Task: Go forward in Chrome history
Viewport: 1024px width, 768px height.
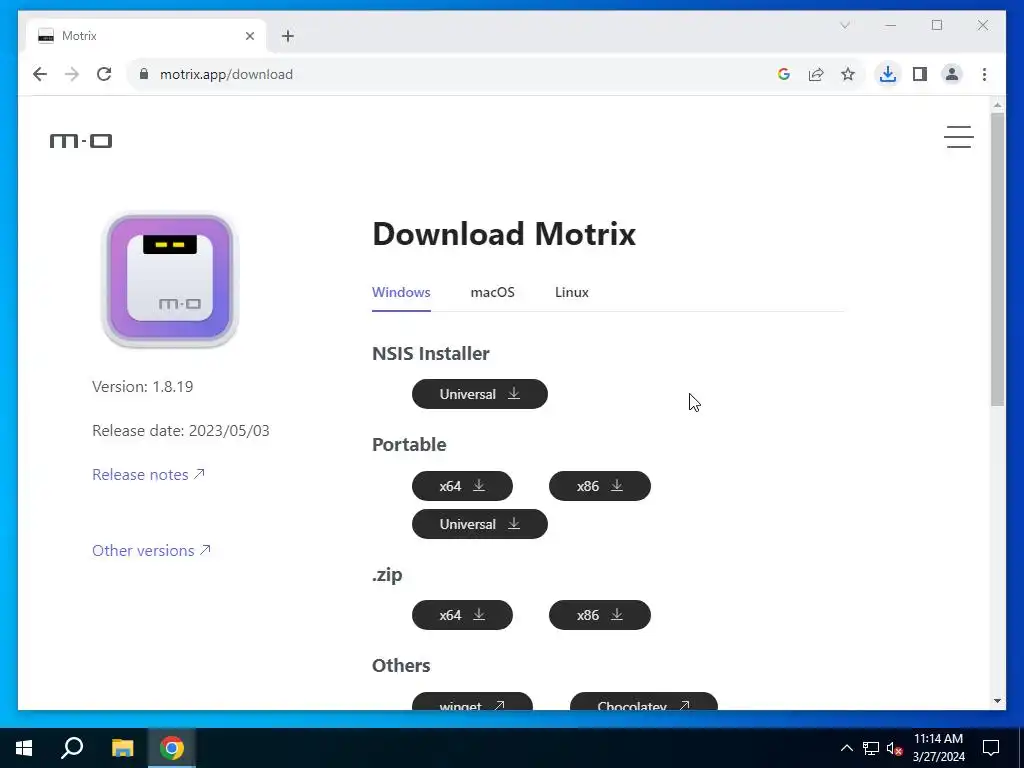Action: (x=72, y=74)
